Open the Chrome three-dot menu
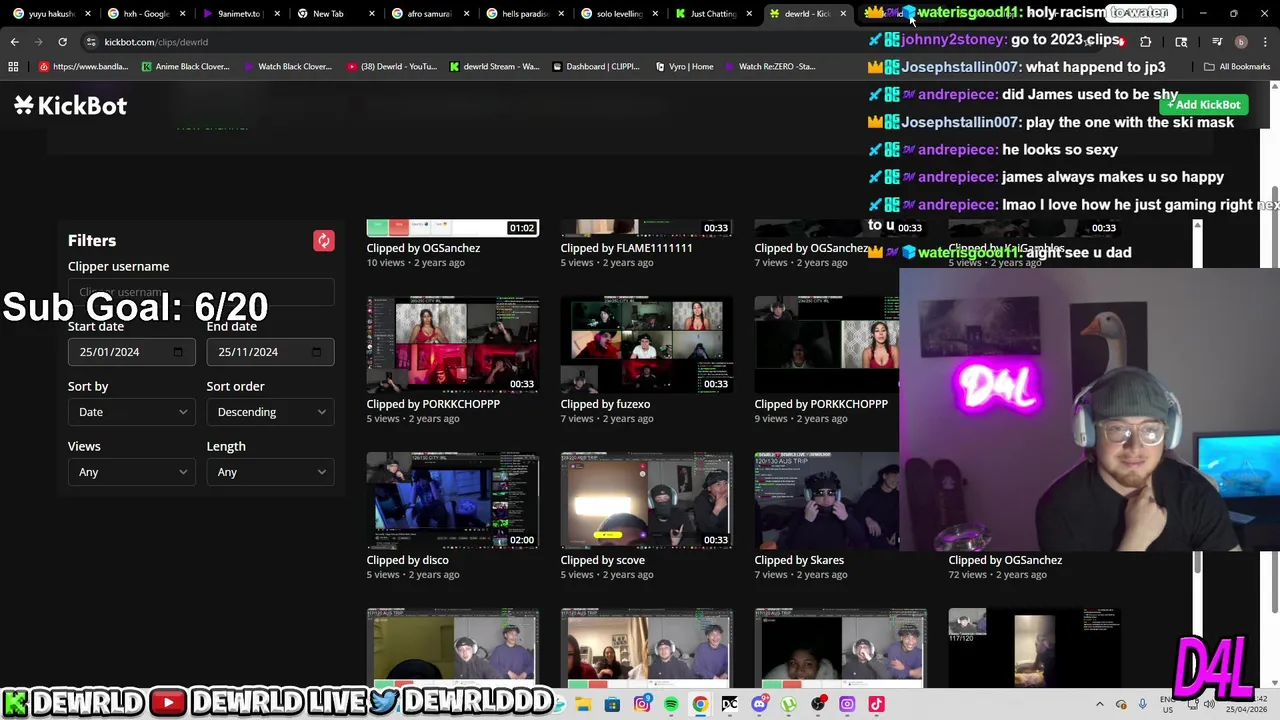The image size is (1280, 720). coord(1265,42)
